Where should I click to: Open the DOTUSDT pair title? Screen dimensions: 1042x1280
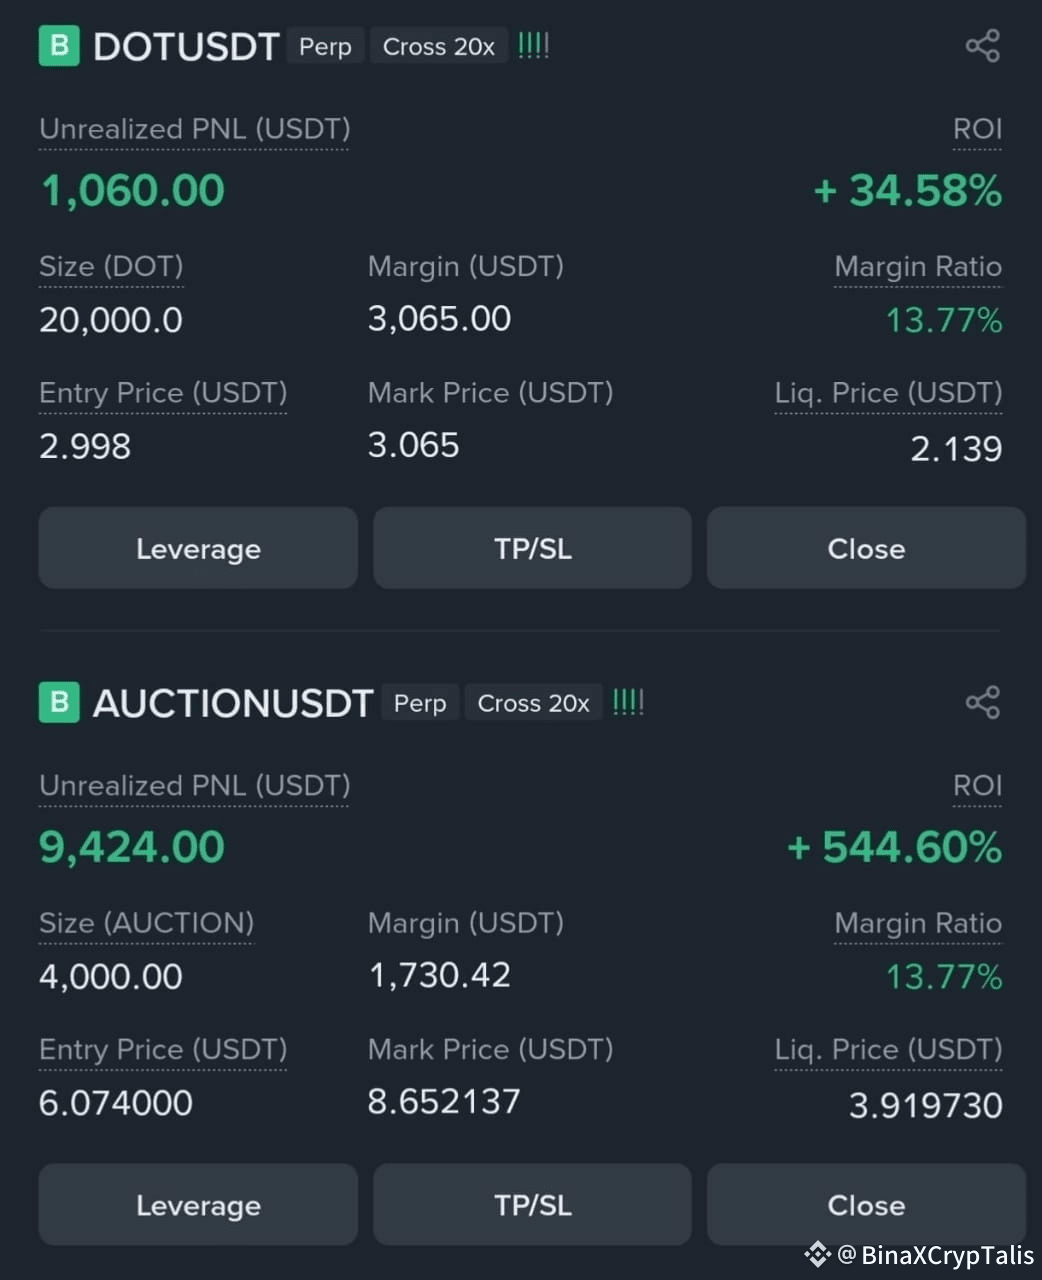coord(186,47)
